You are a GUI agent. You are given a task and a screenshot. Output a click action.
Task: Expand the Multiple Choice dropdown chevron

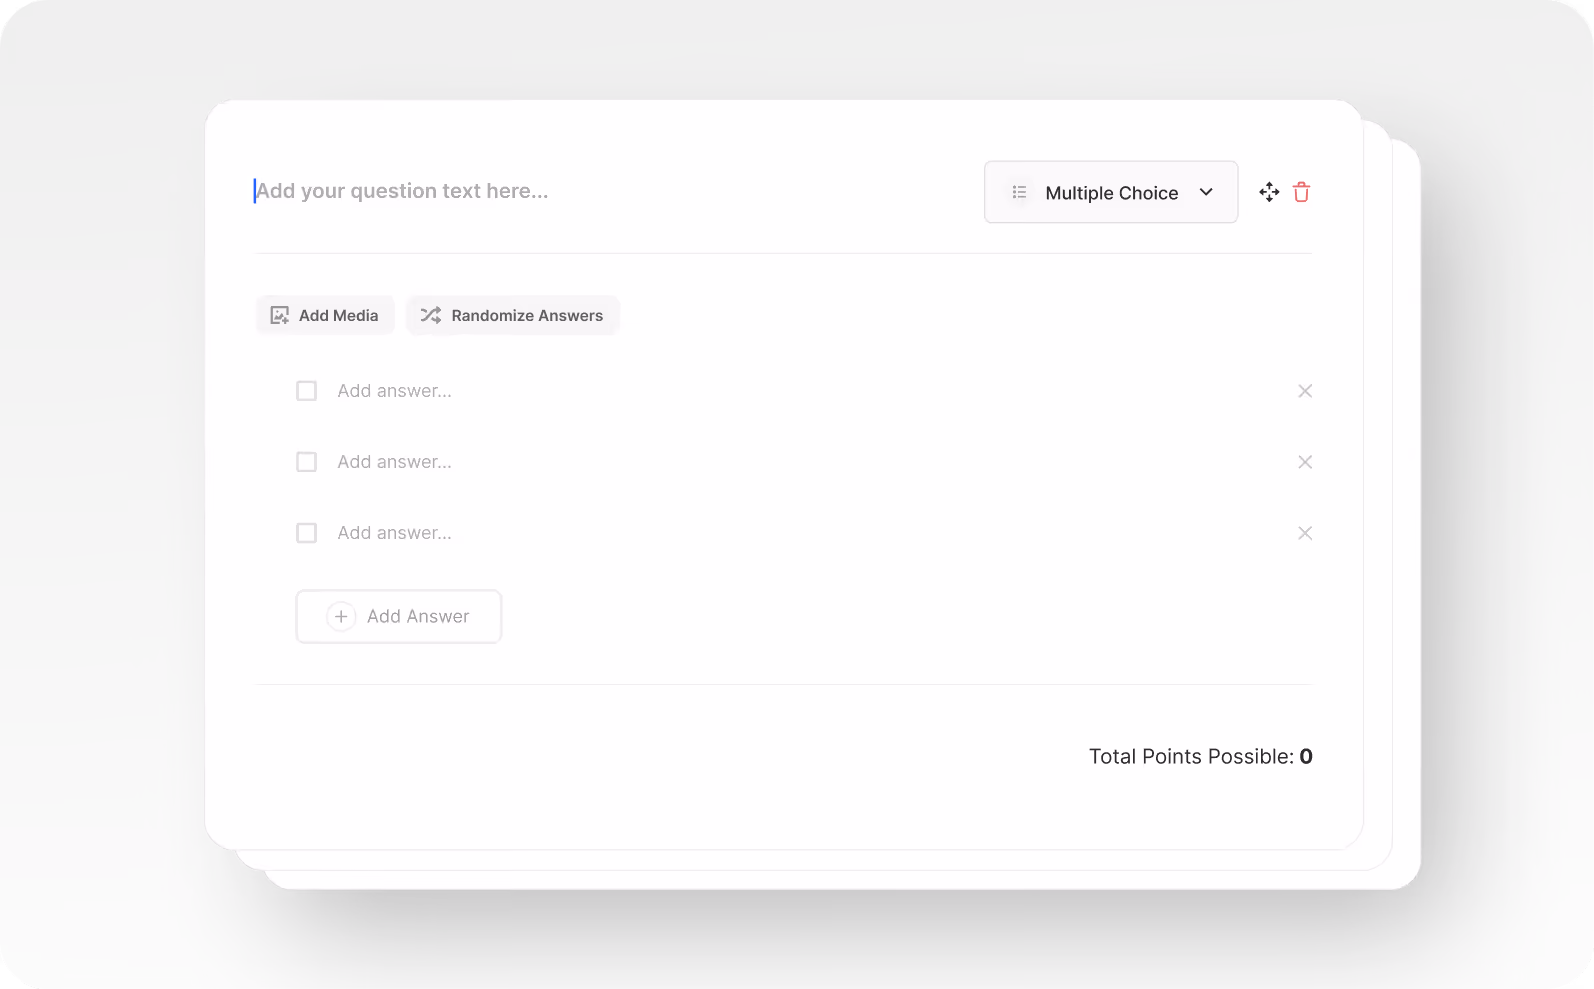(x=1206, y=192)
